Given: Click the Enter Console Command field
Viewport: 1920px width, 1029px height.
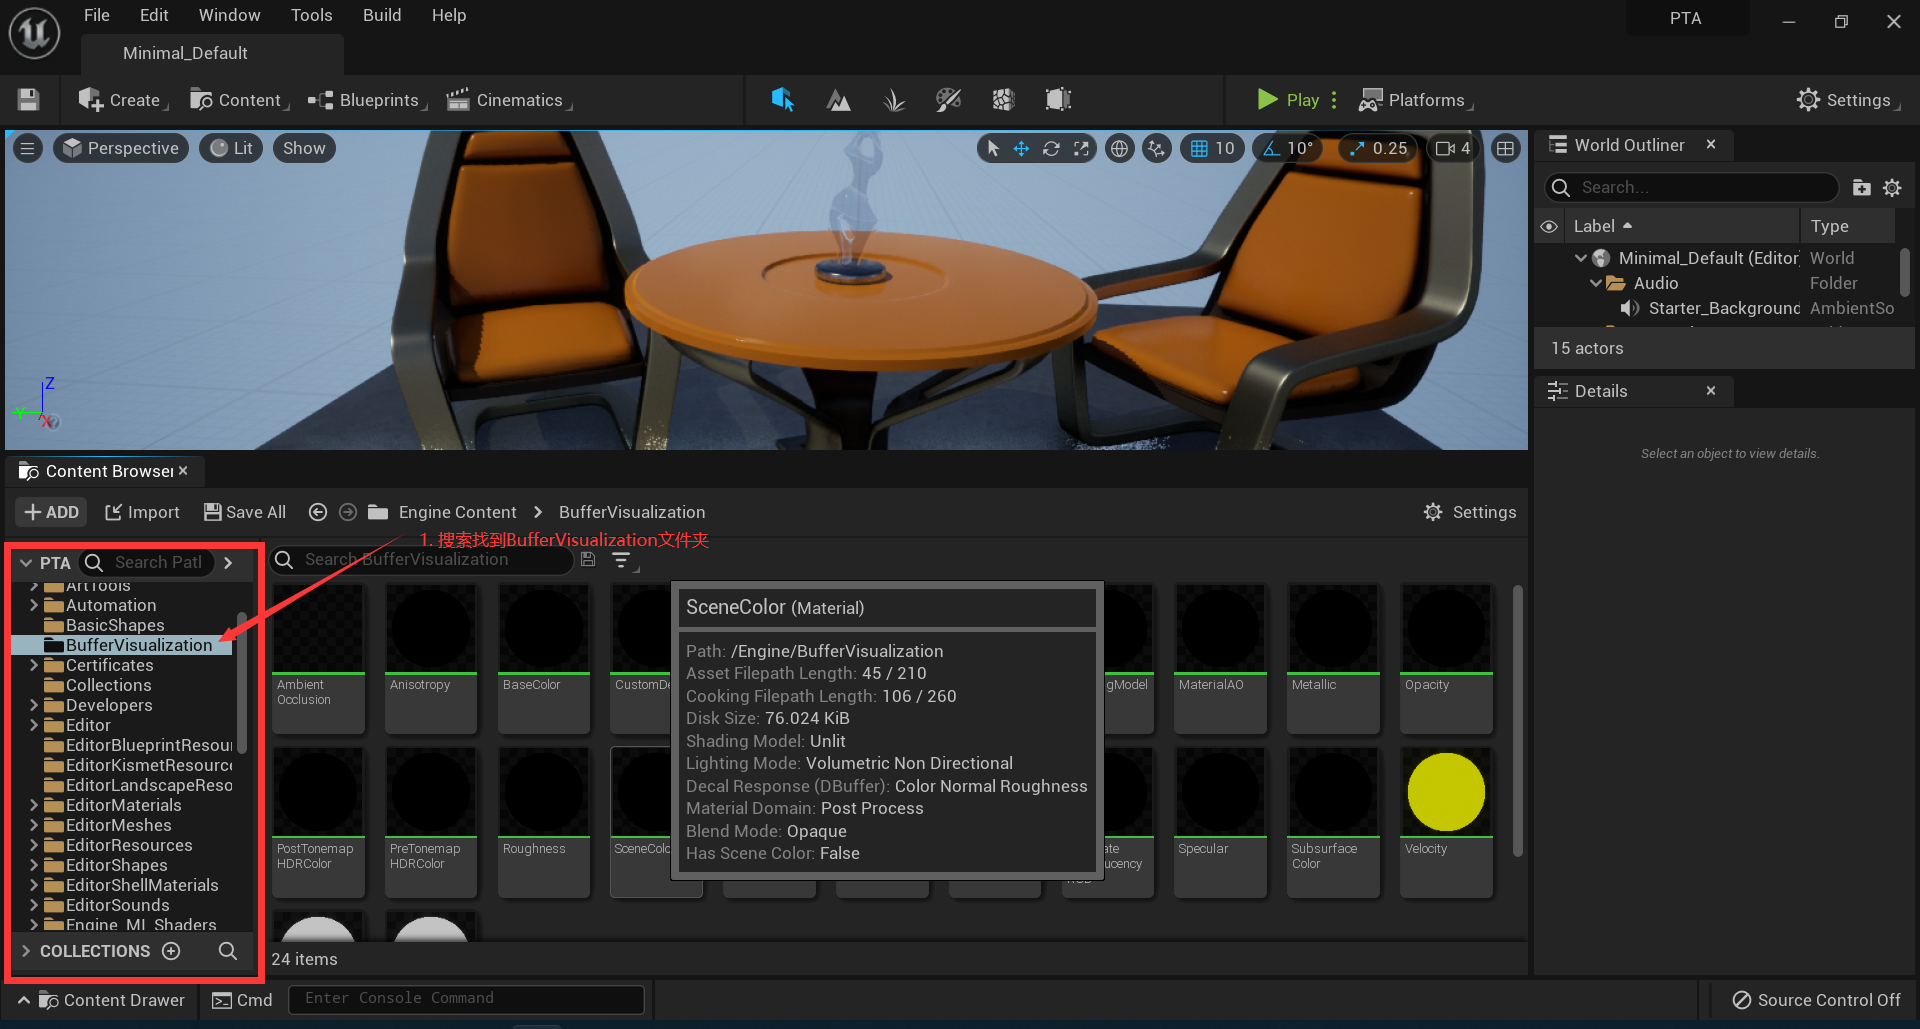Looking at the screenshot, I should (x=466, y=998).
